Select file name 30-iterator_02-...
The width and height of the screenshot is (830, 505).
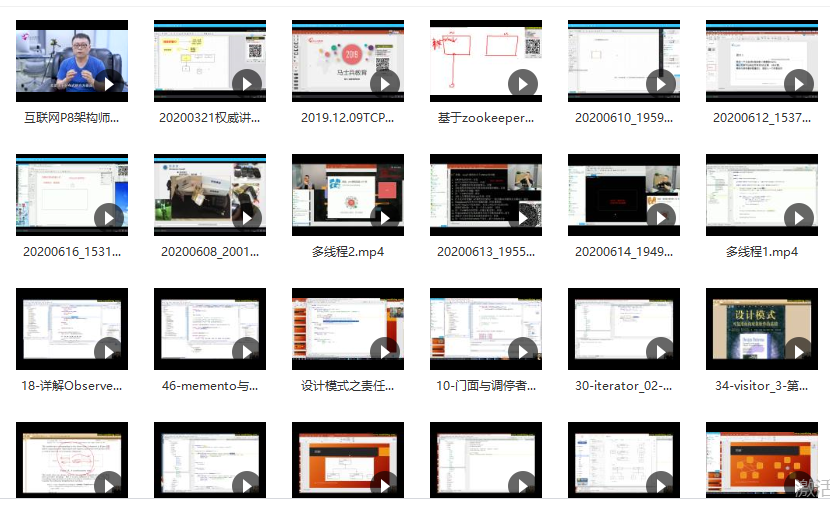tap(624, 386)
